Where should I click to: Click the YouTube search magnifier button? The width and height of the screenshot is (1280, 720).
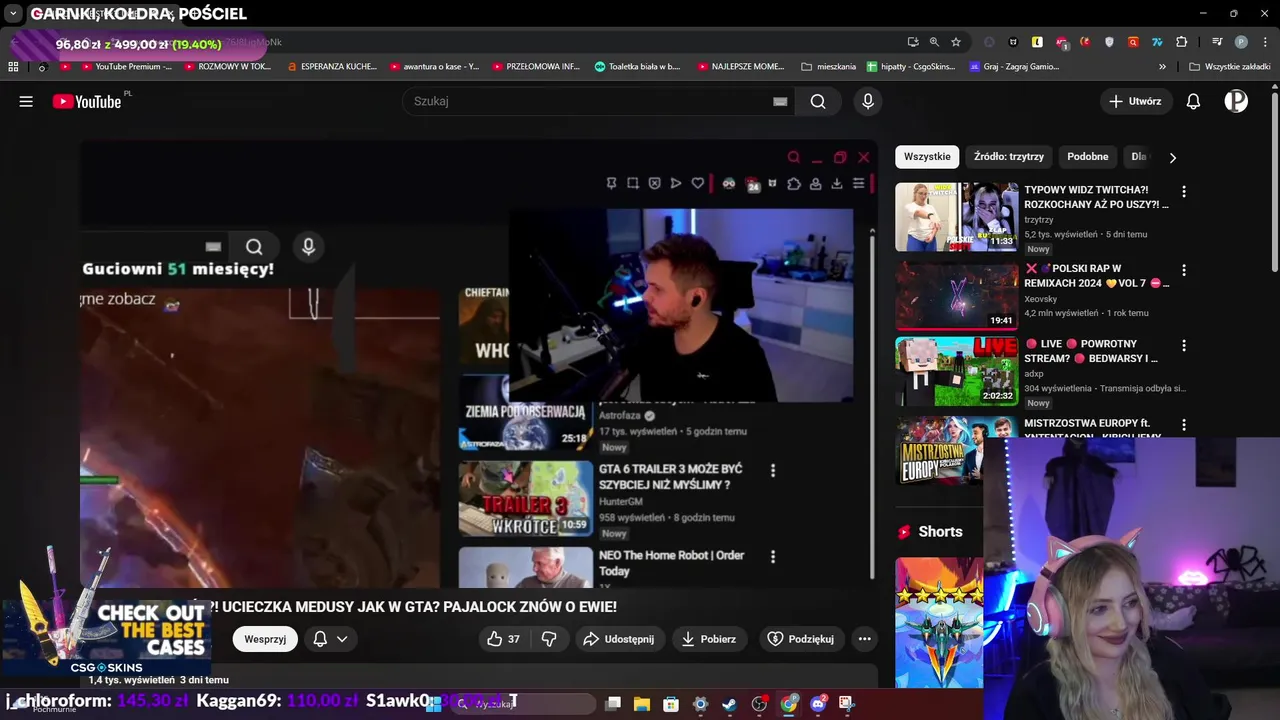[818, 101]
